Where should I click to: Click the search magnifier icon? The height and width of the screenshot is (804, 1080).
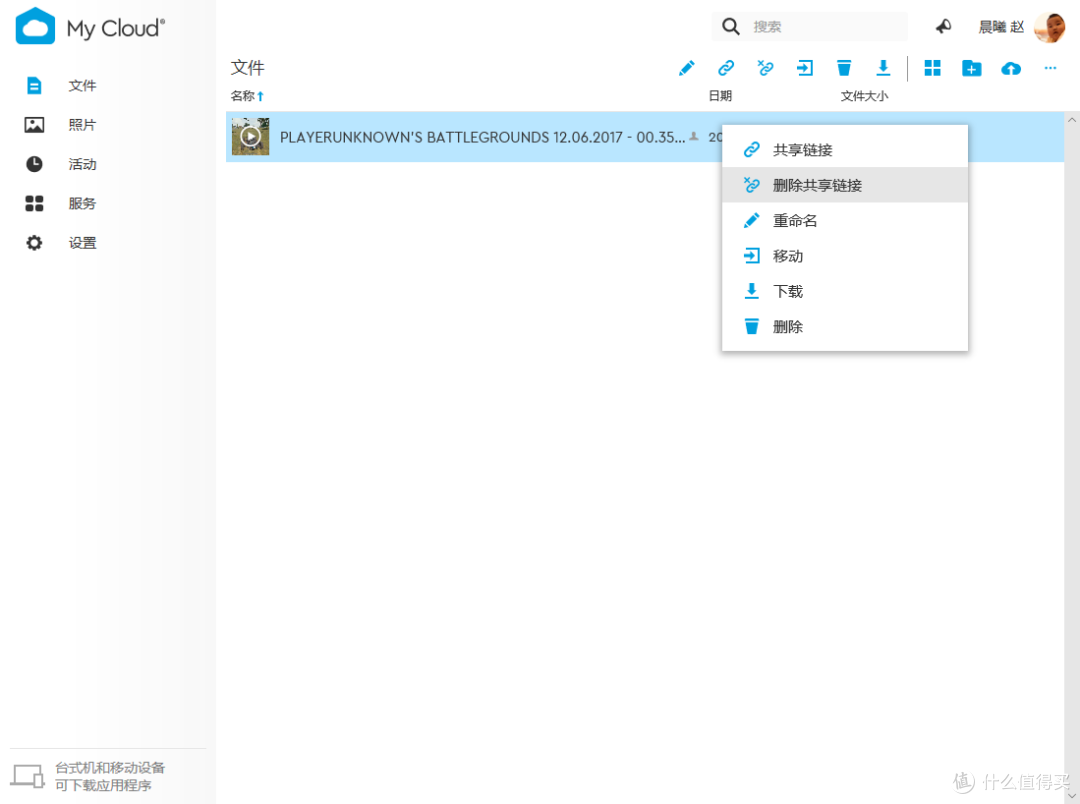pyautogui.click(x=731, y=27)
